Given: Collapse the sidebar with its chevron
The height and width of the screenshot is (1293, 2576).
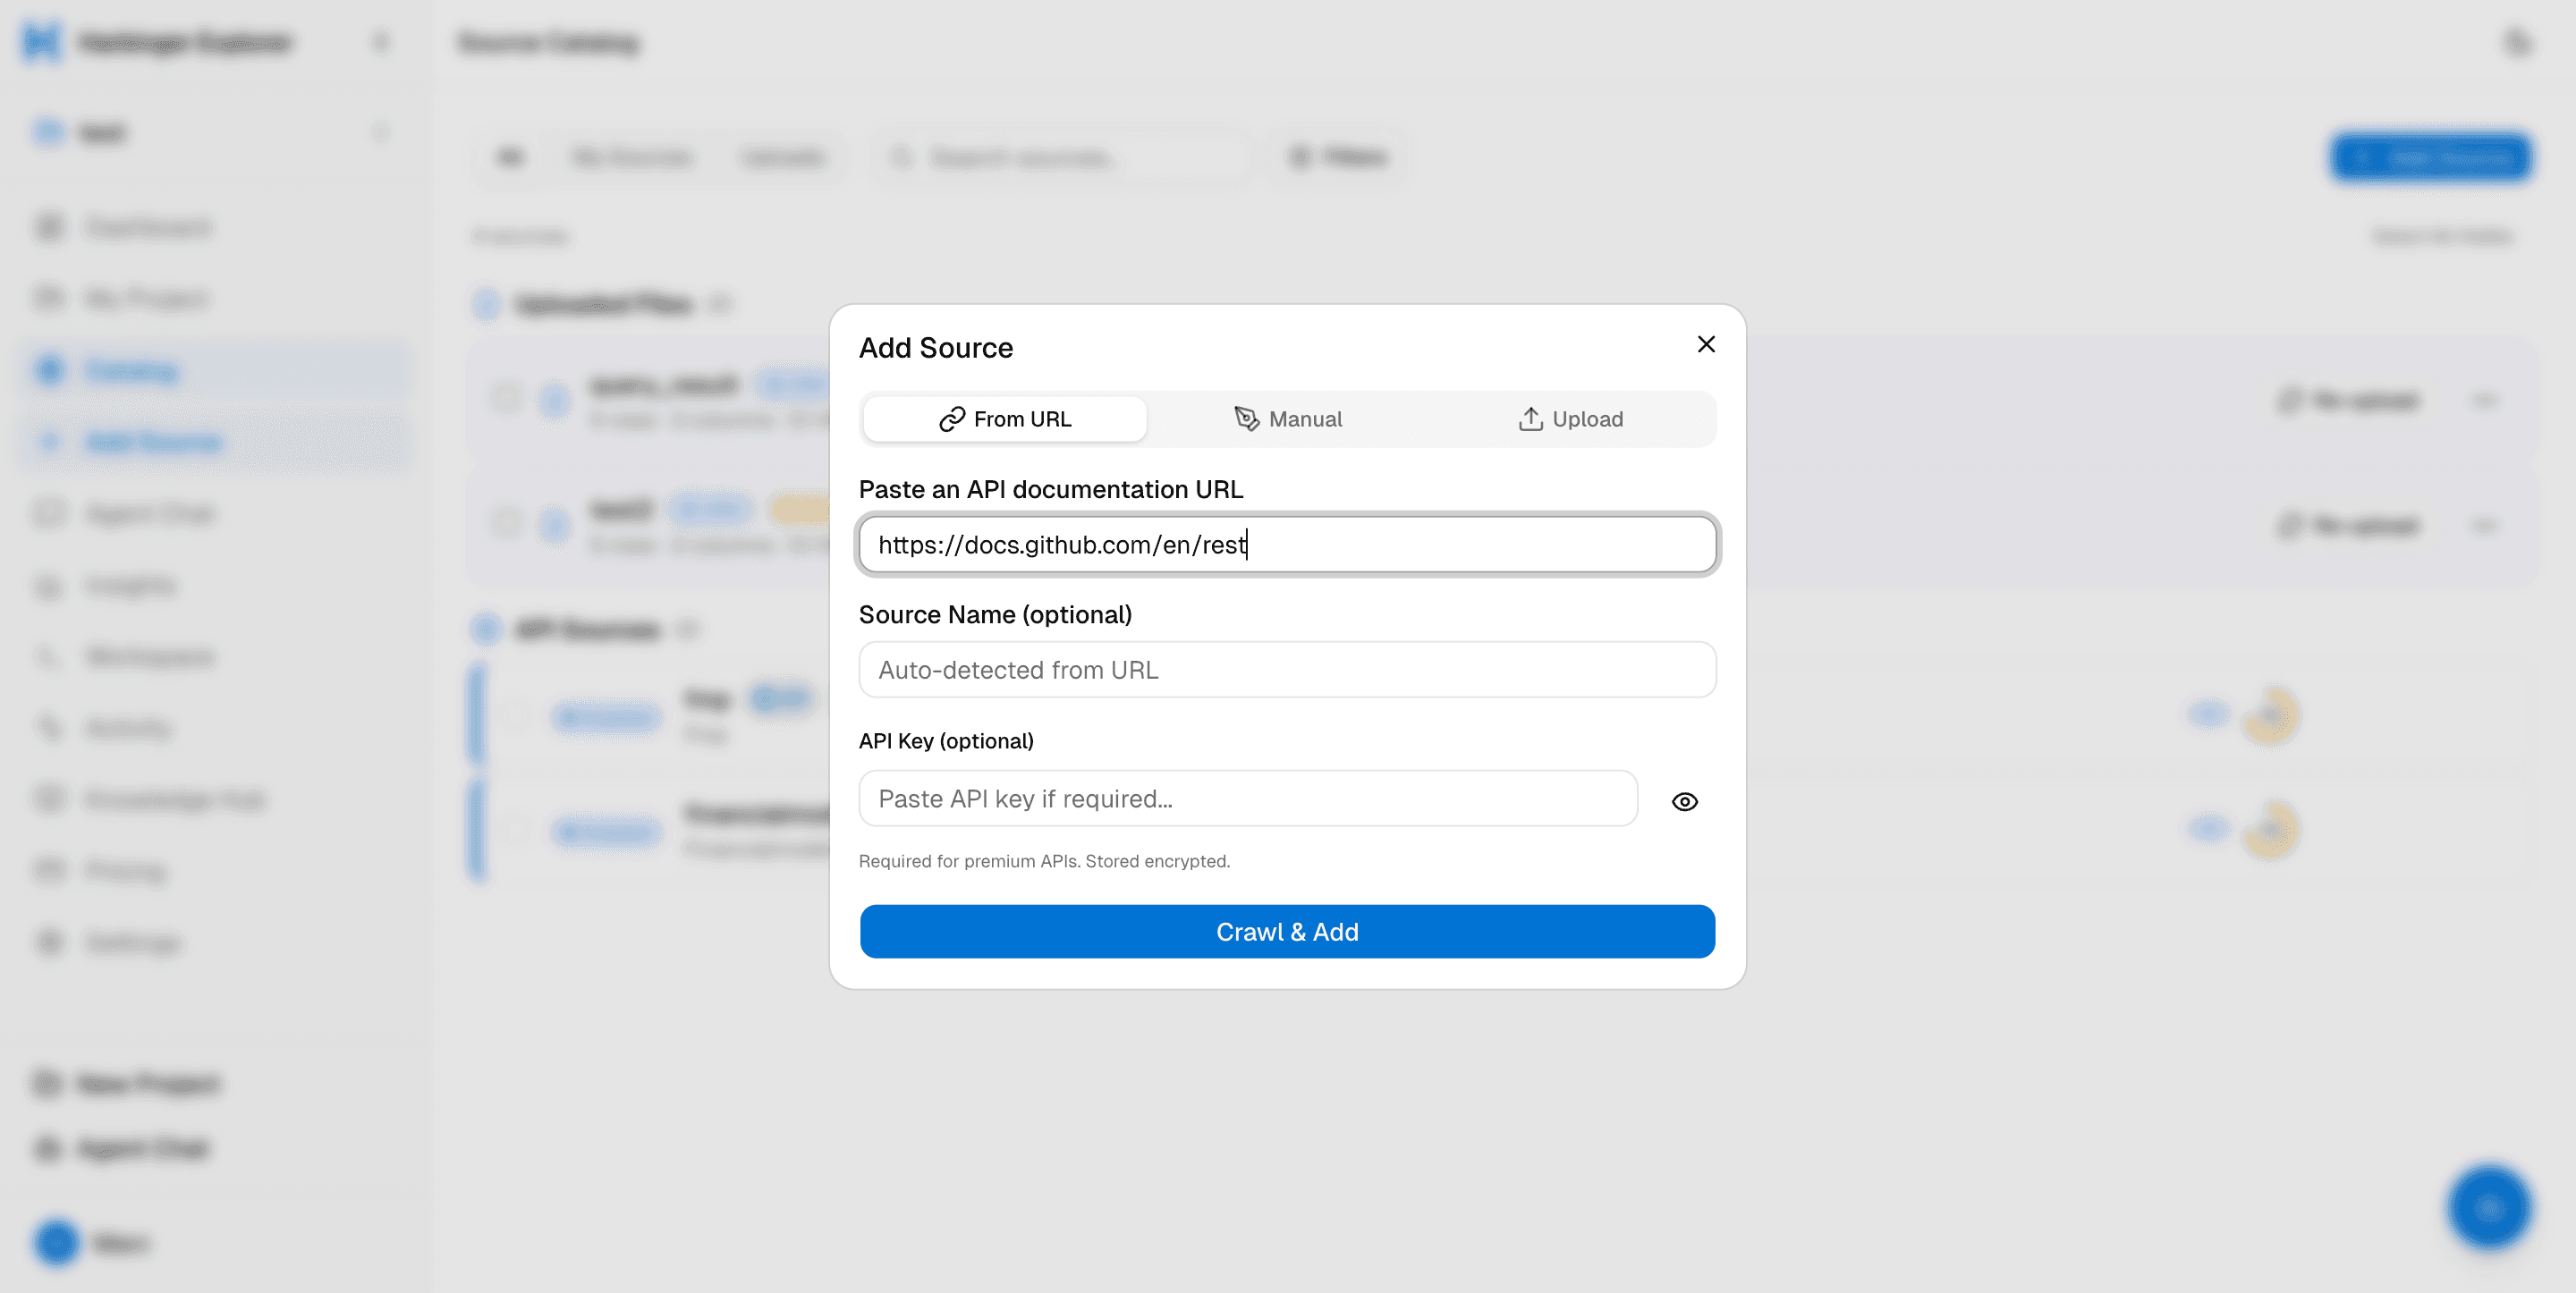Looking at the screenshot, I should click(x=380, y=41).
